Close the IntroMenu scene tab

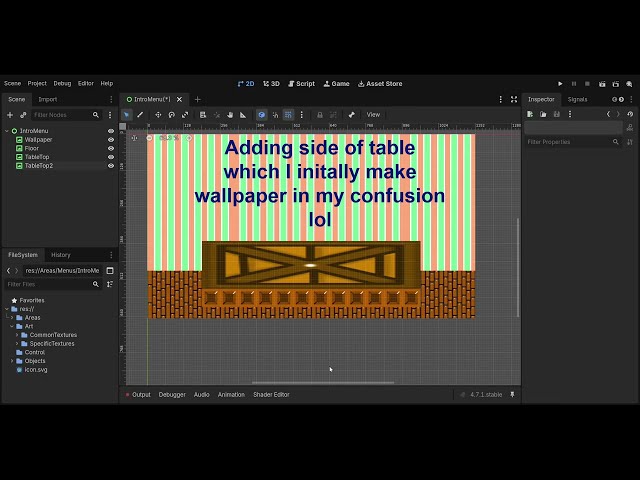[179, 100]
